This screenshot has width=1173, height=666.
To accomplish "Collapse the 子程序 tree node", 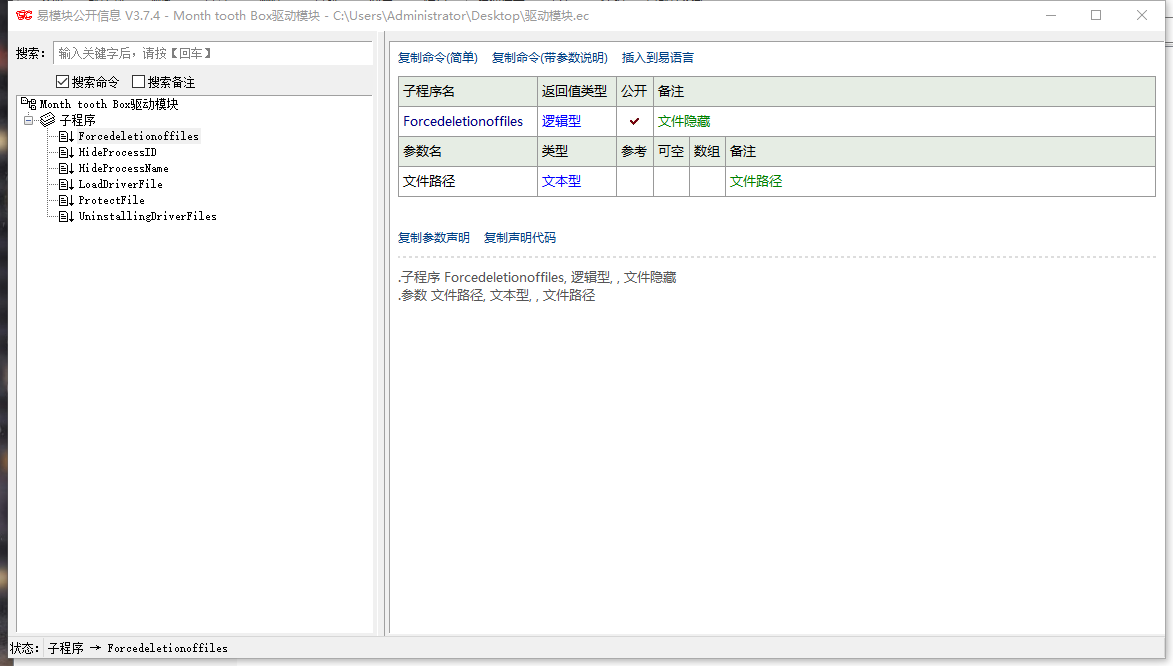I will (29, 120).
